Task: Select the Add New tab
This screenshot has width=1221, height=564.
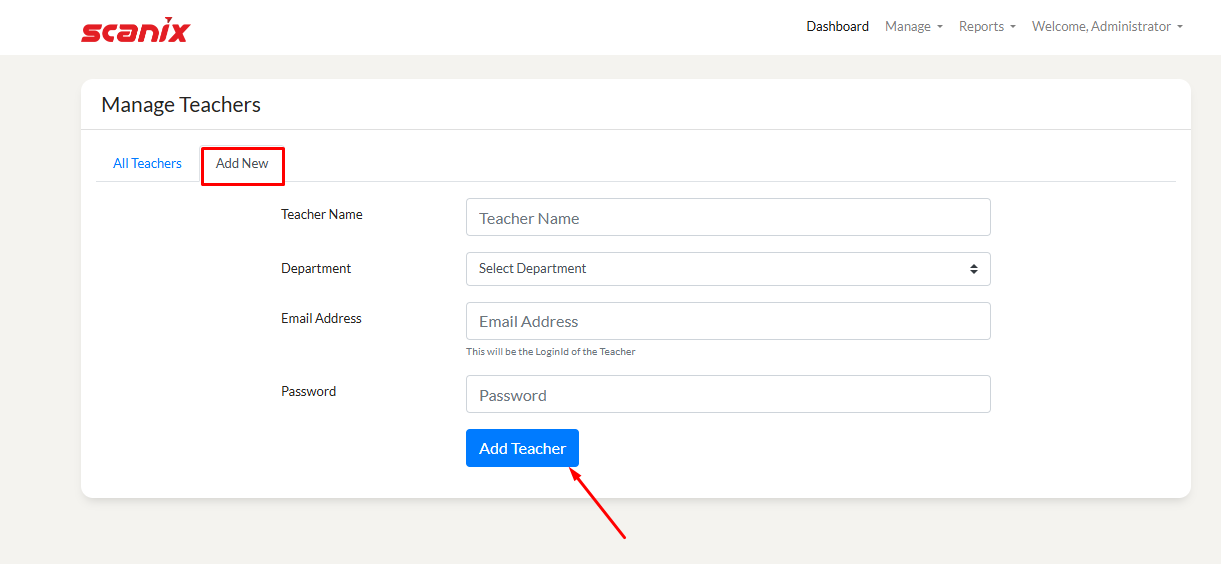Action: point(242,163)
